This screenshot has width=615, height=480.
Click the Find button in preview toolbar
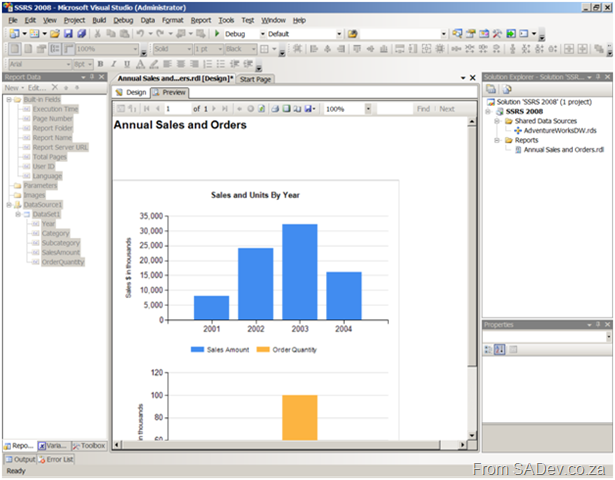423,109
